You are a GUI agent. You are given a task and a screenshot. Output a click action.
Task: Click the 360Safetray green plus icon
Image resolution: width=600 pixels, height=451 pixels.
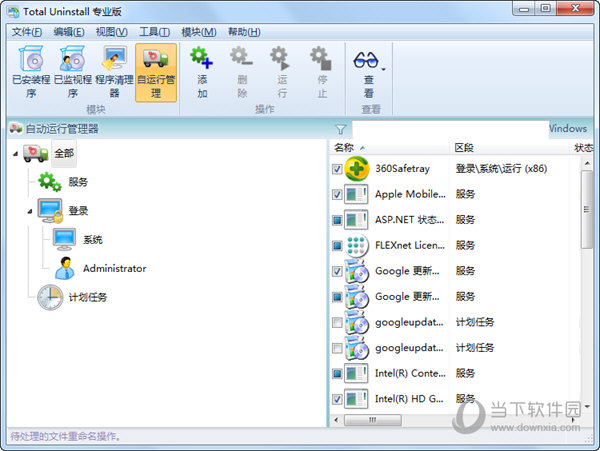(x=357, y=169)
